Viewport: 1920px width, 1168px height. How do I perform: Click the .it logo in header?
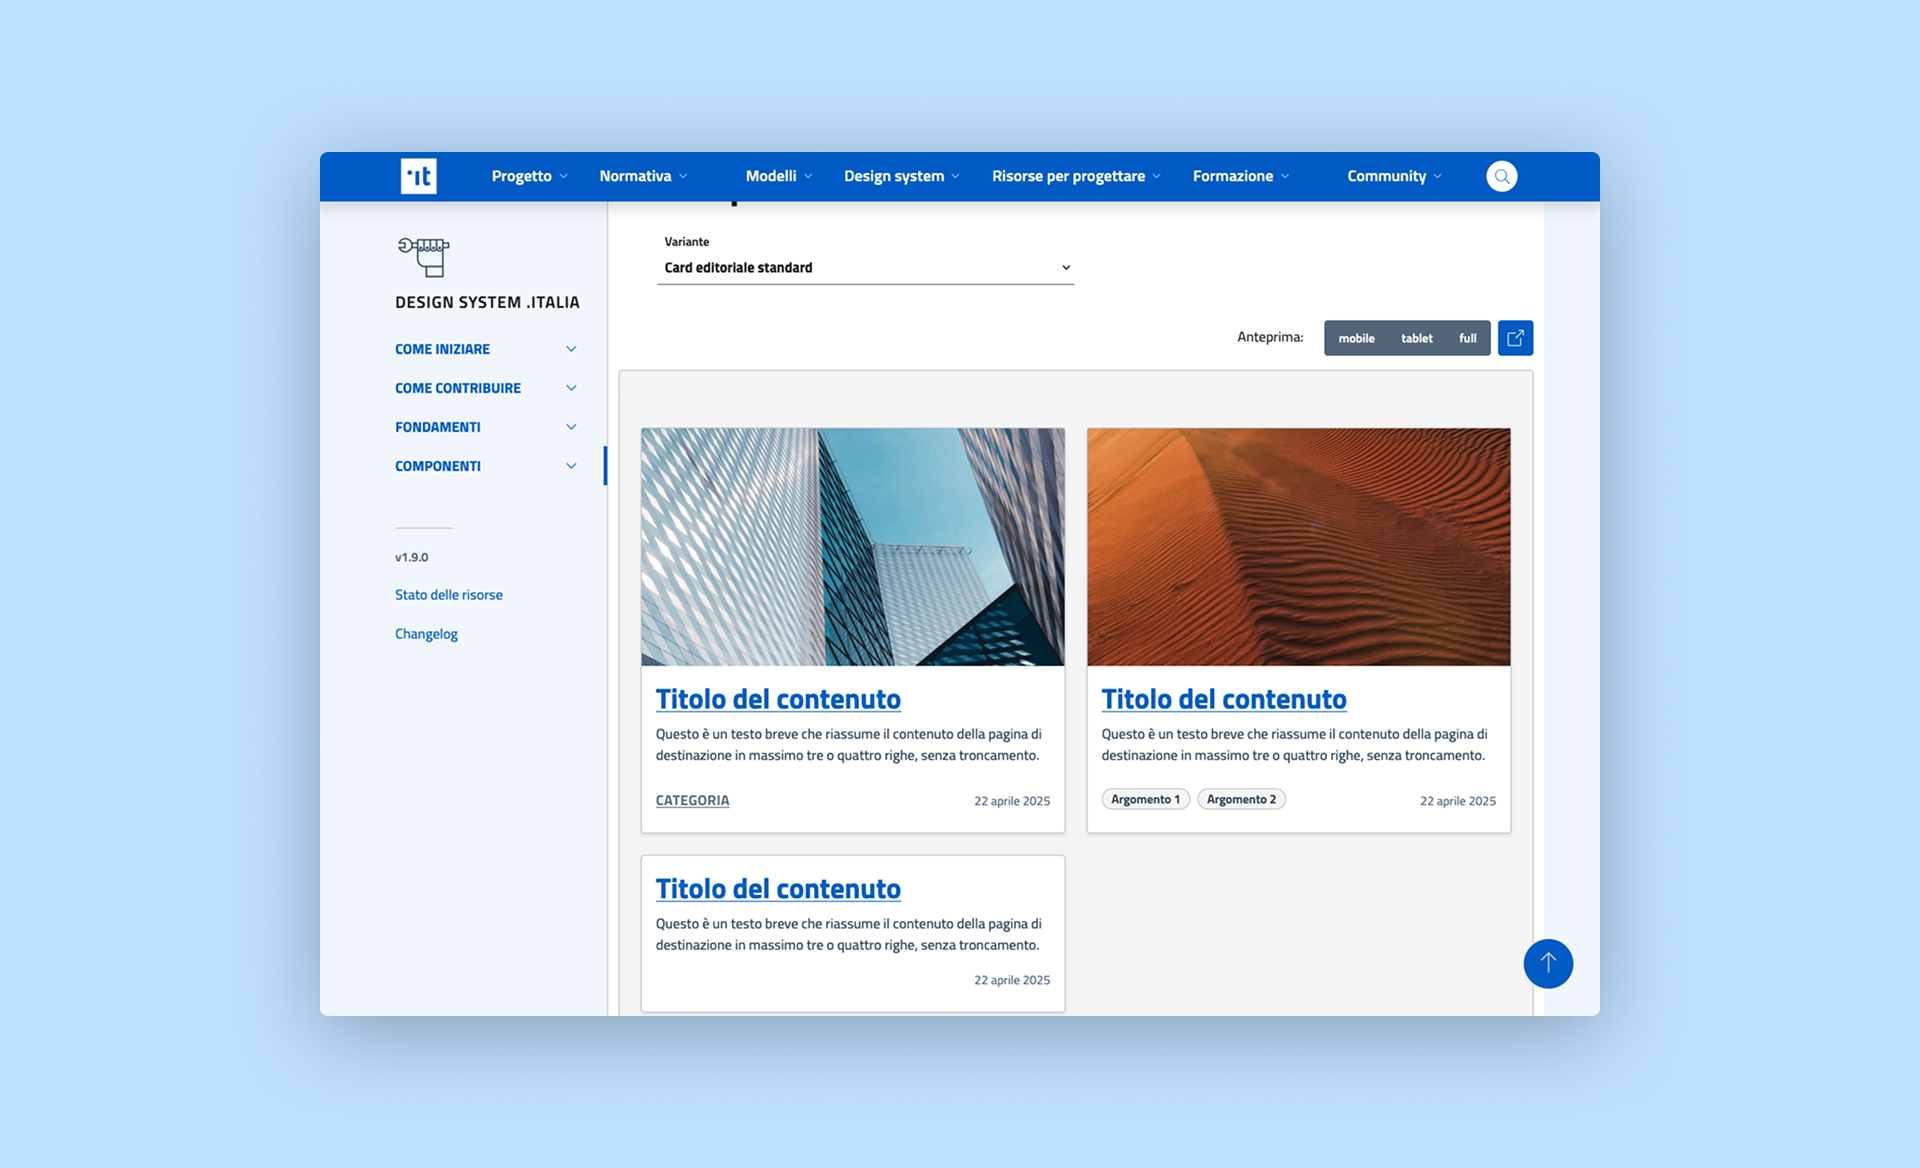pos(418,176)
